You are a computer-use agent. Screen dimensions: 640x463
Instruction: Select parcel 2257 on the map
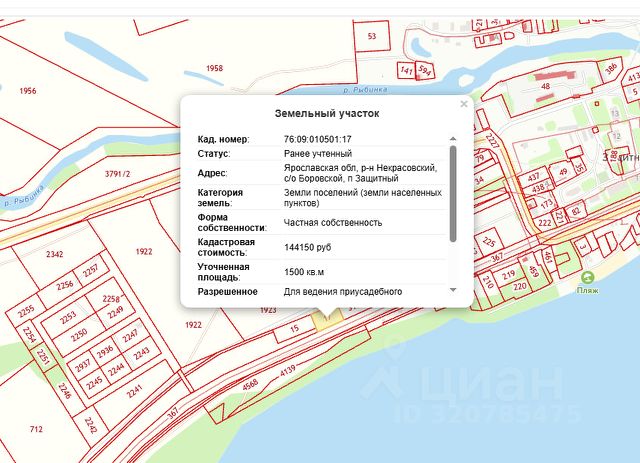(x=91, y=270)
